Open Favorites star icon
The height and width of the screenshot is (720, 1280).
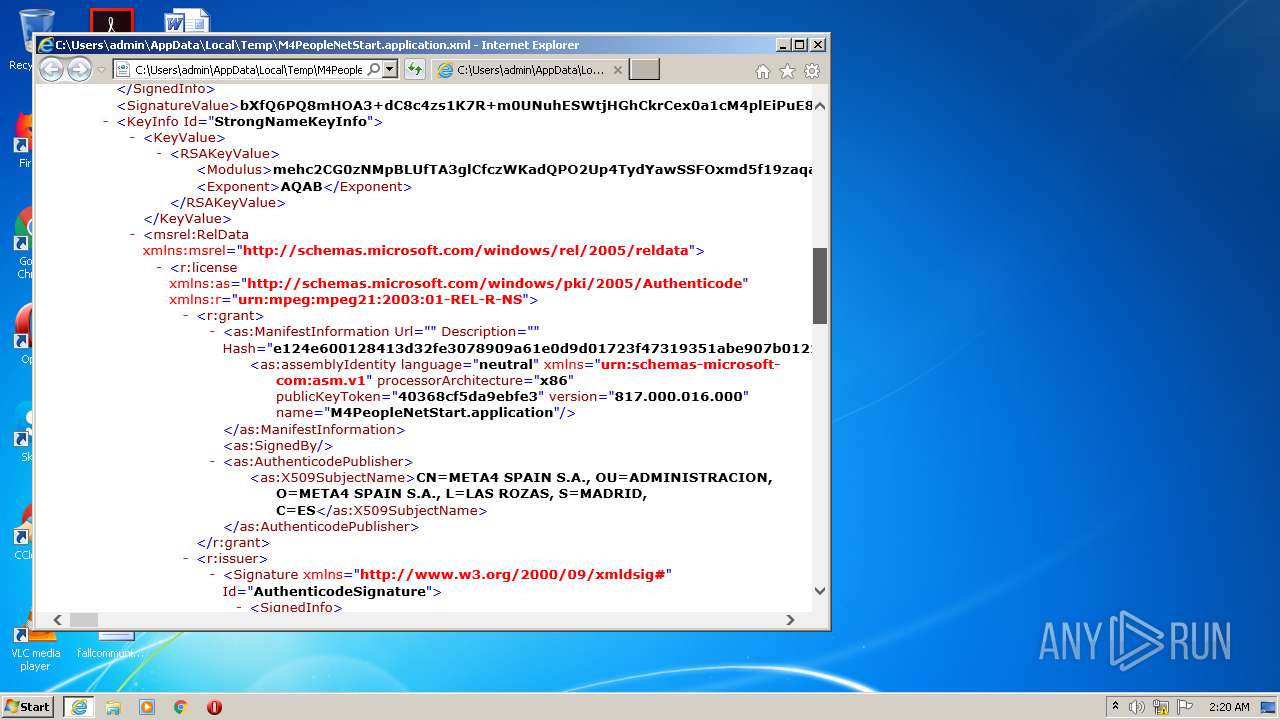tap(787, 71)
